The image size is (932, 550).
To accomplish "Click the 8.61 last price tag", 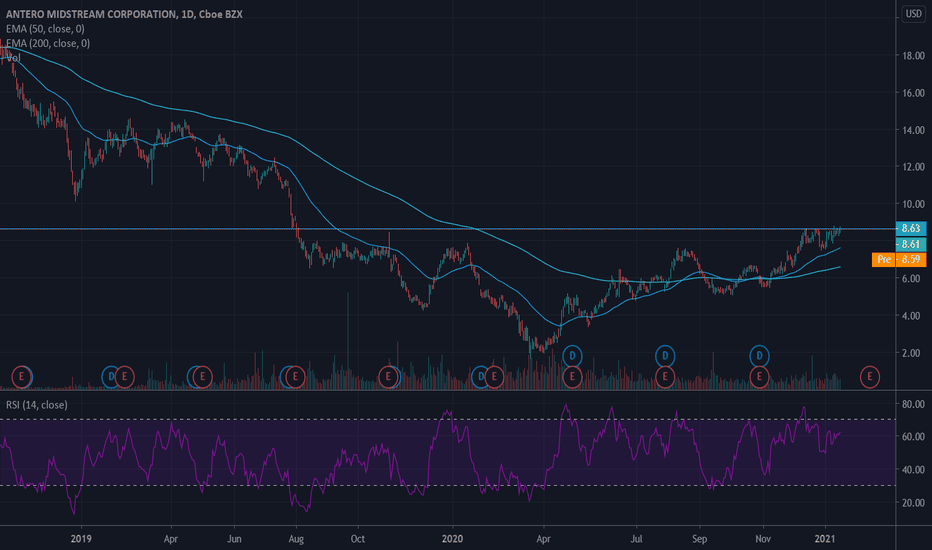I will click(x=911, y=244).
